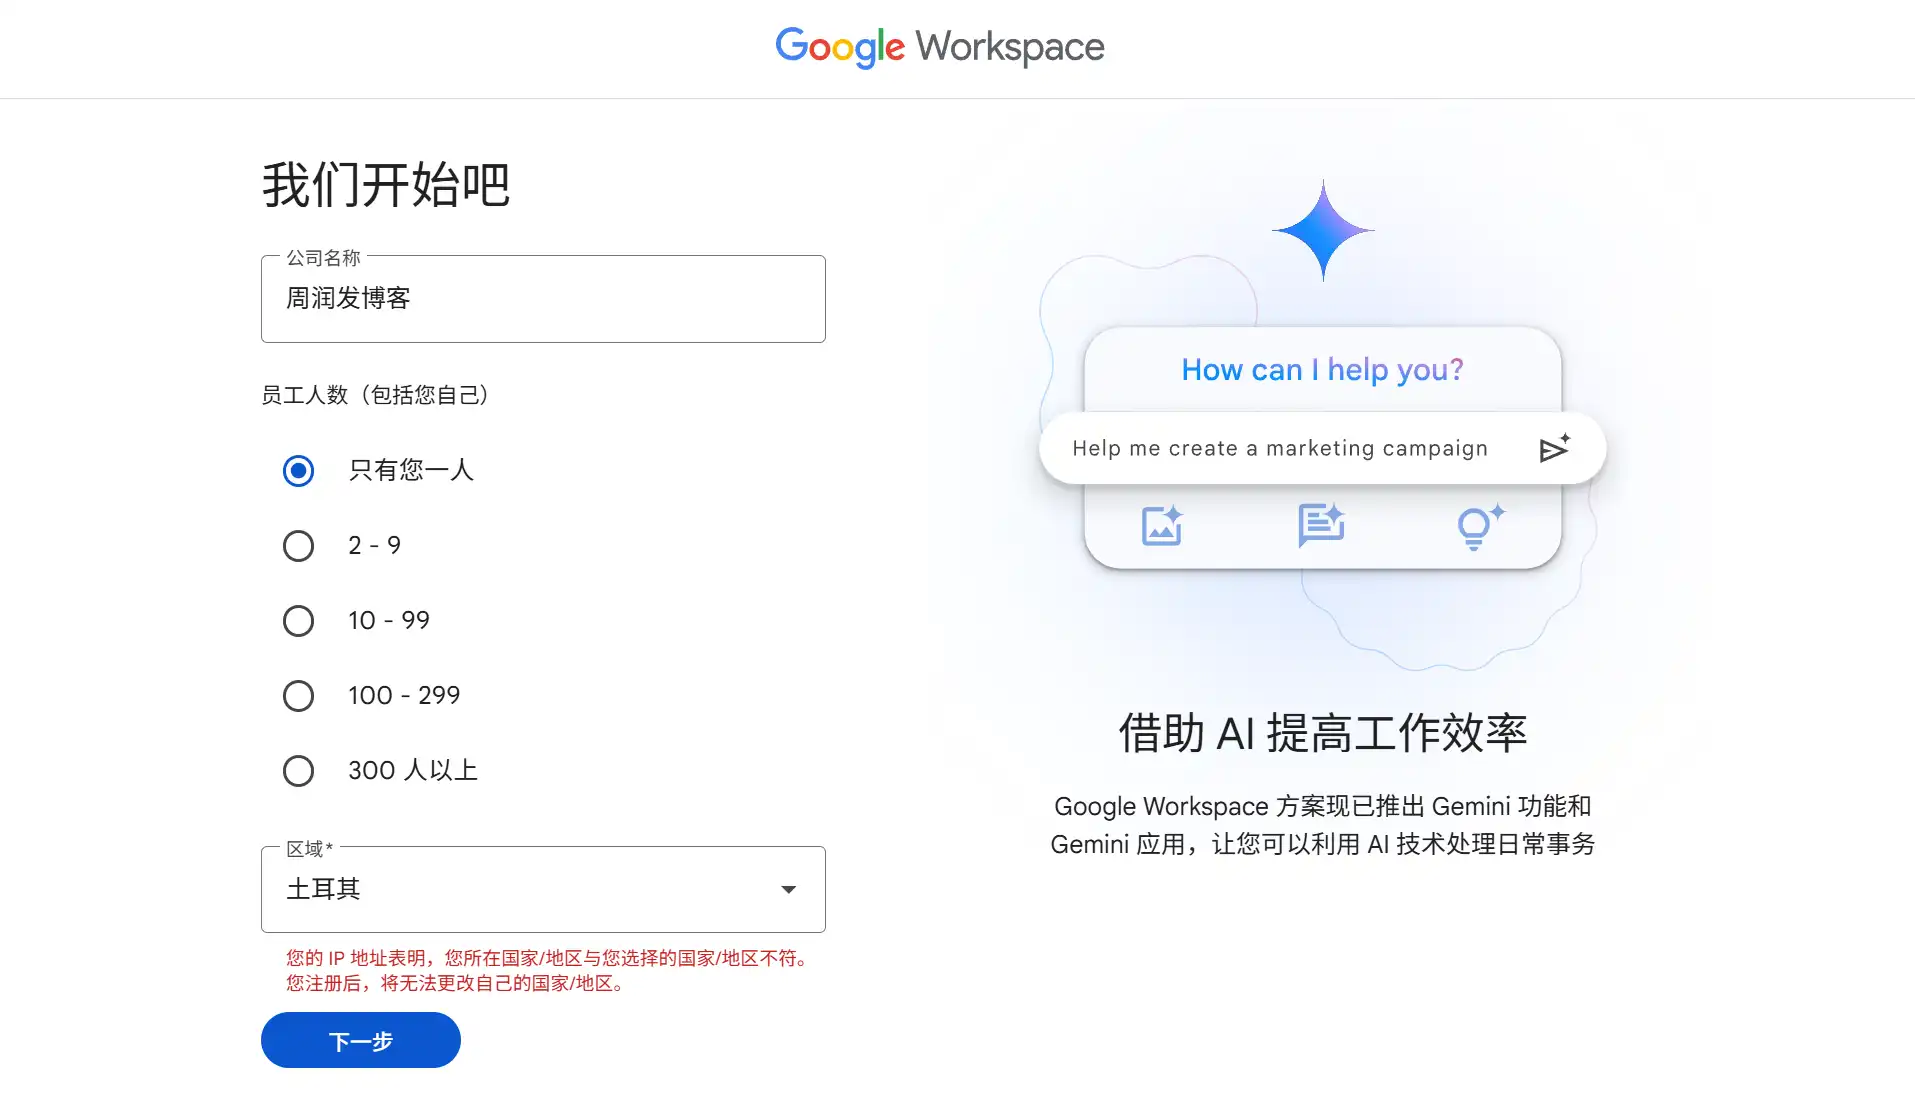
Task: Click the Google Workspace logo
Action: pos(939,47)
